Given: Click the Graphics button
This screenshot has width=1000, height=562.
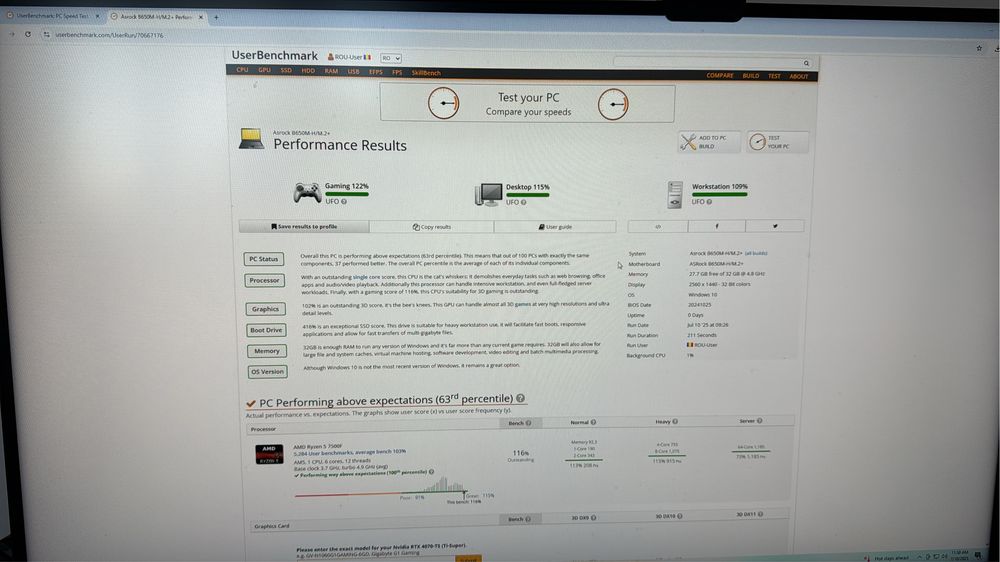Looking at the screenshot, I should pyautogui.click(x=265, y=309).
